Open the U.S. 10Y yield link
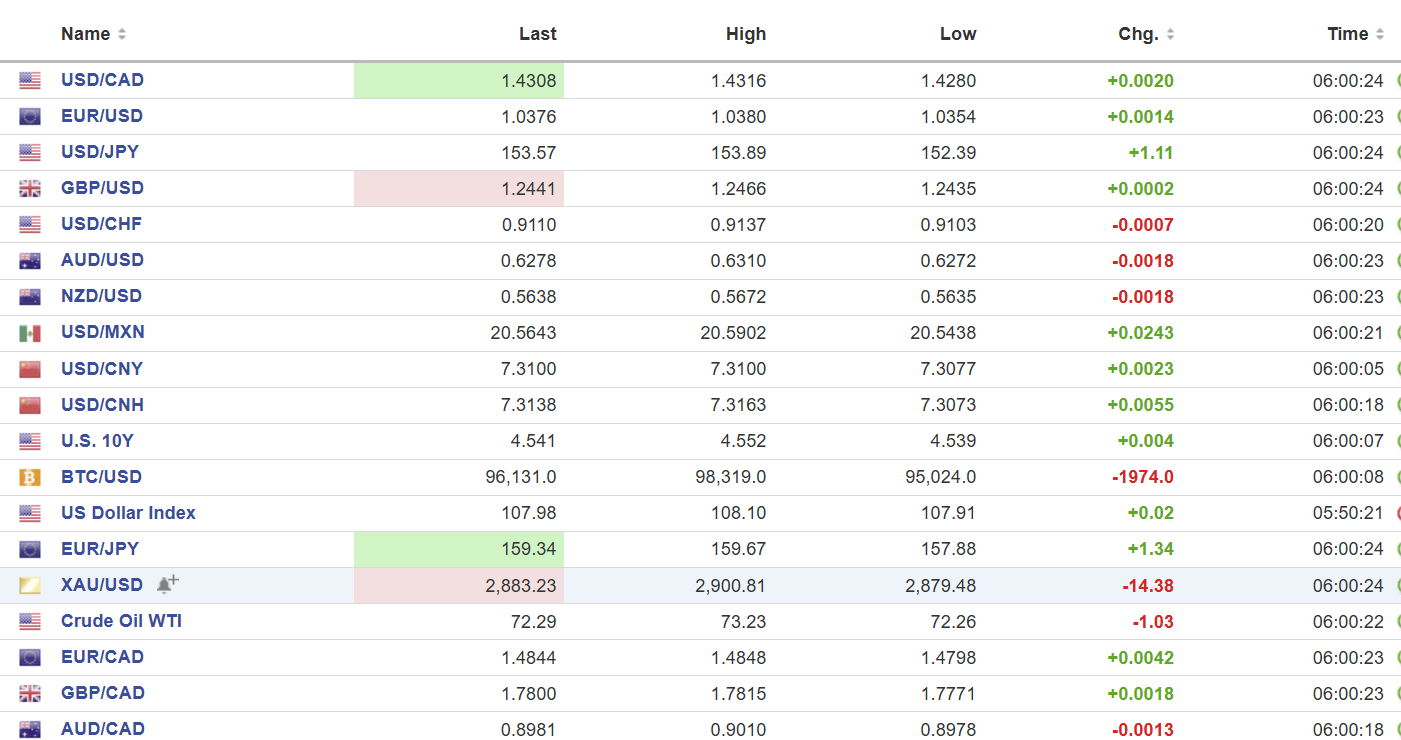This screenshot has height=740, width=1401. (97, 441)
